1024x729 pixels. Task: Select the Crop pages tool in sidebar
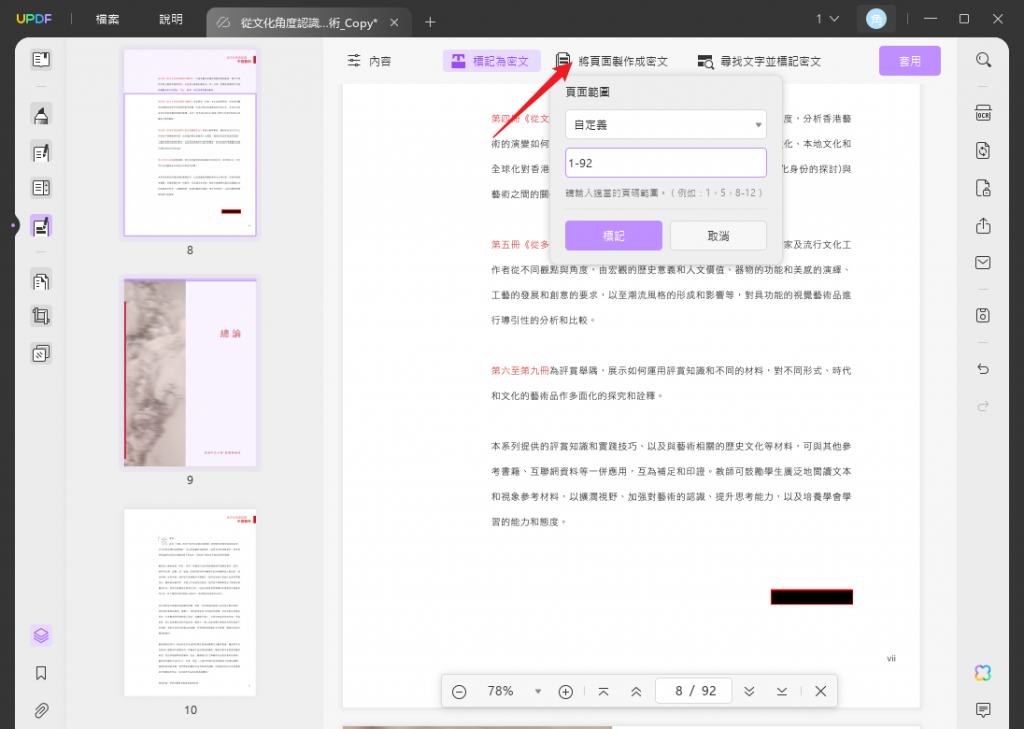41,317
